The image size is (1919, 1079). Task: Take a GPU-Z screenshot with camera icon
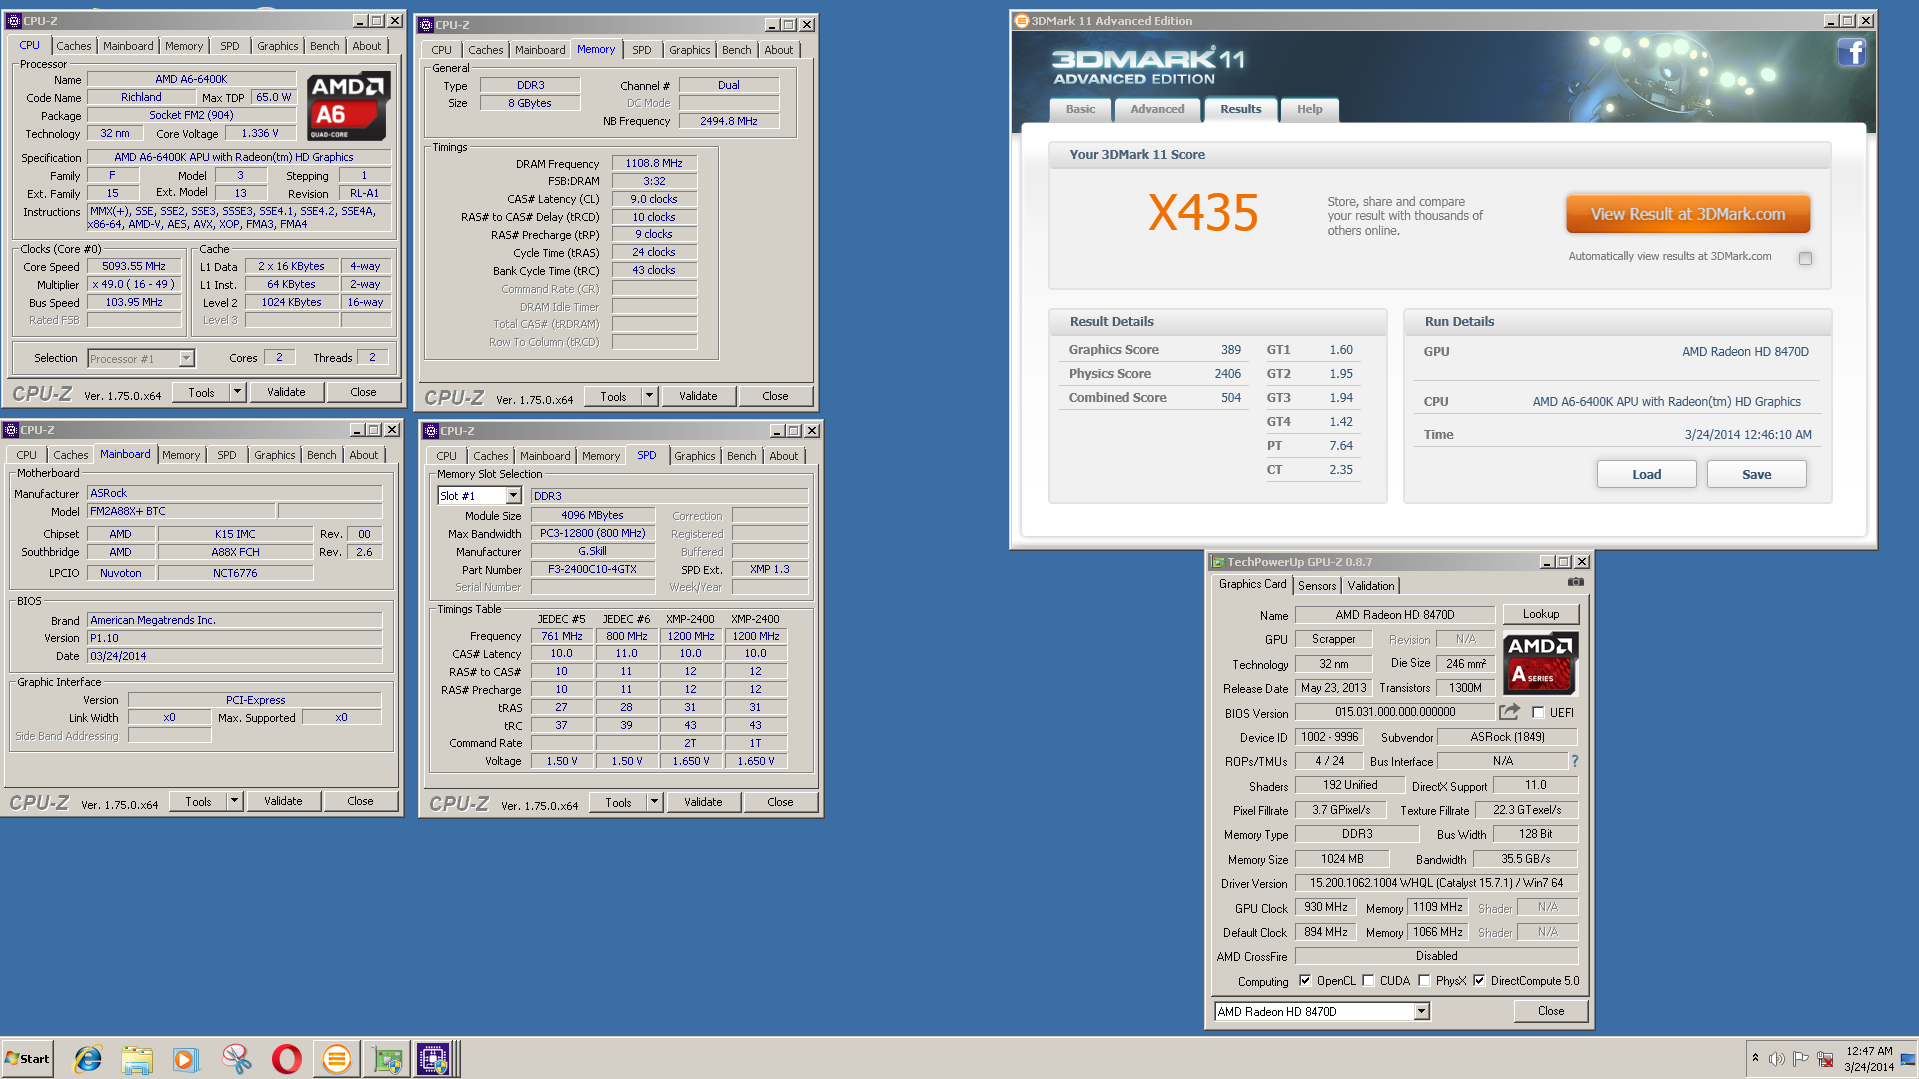tap(1576, 582)
